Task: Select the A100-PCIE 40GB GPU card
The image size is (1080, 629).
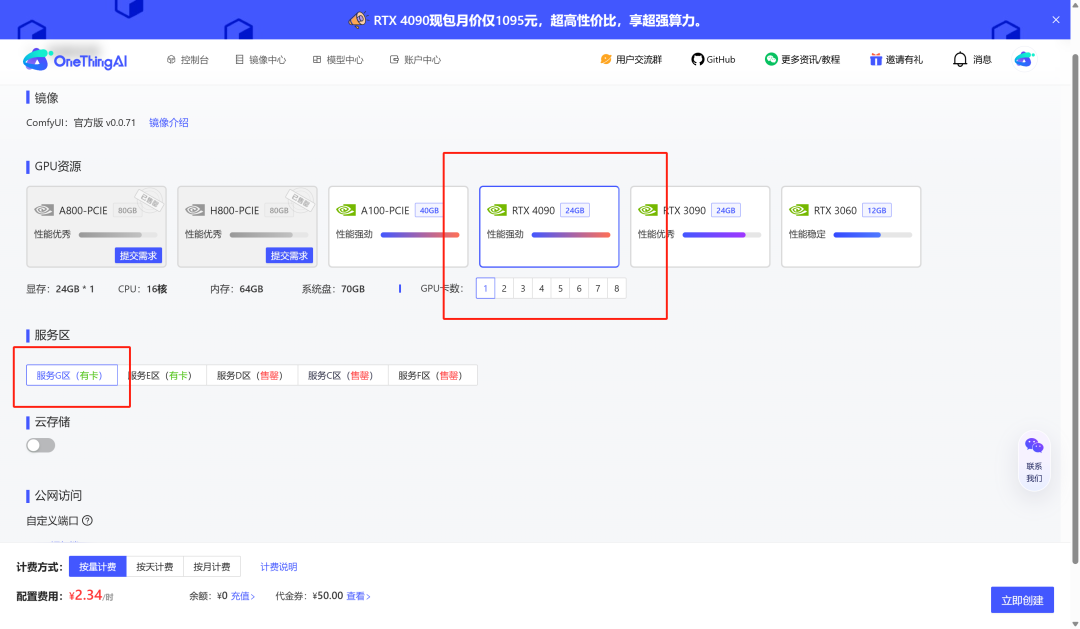Action: 398,227
